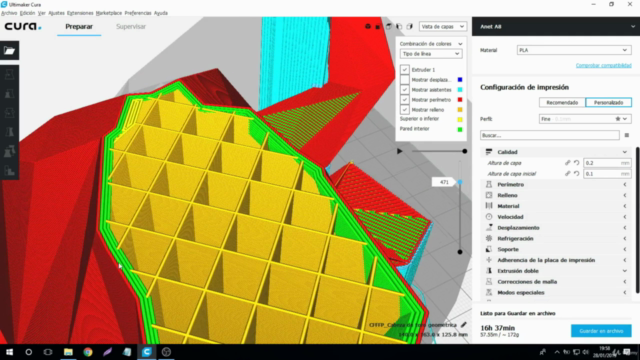Expand the Desplazamiento settings section

556,228
